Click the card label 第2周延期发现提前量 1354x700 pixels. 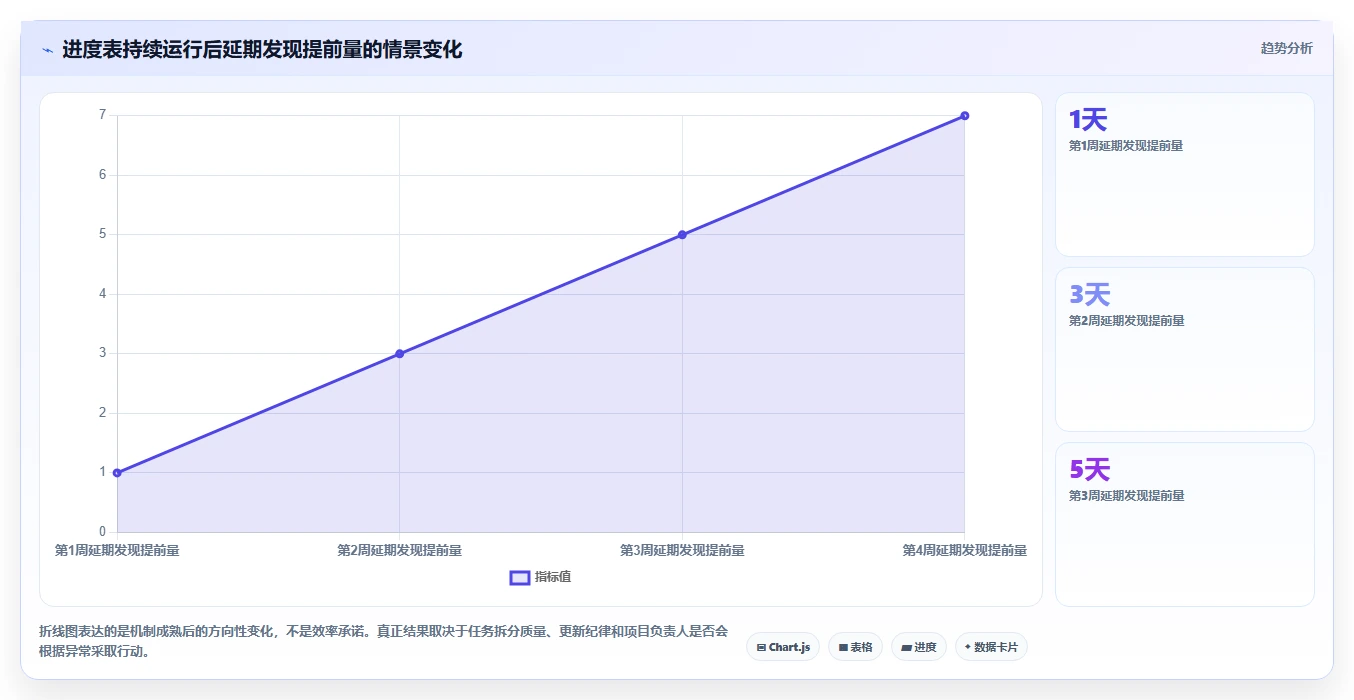coord(1126,321)
